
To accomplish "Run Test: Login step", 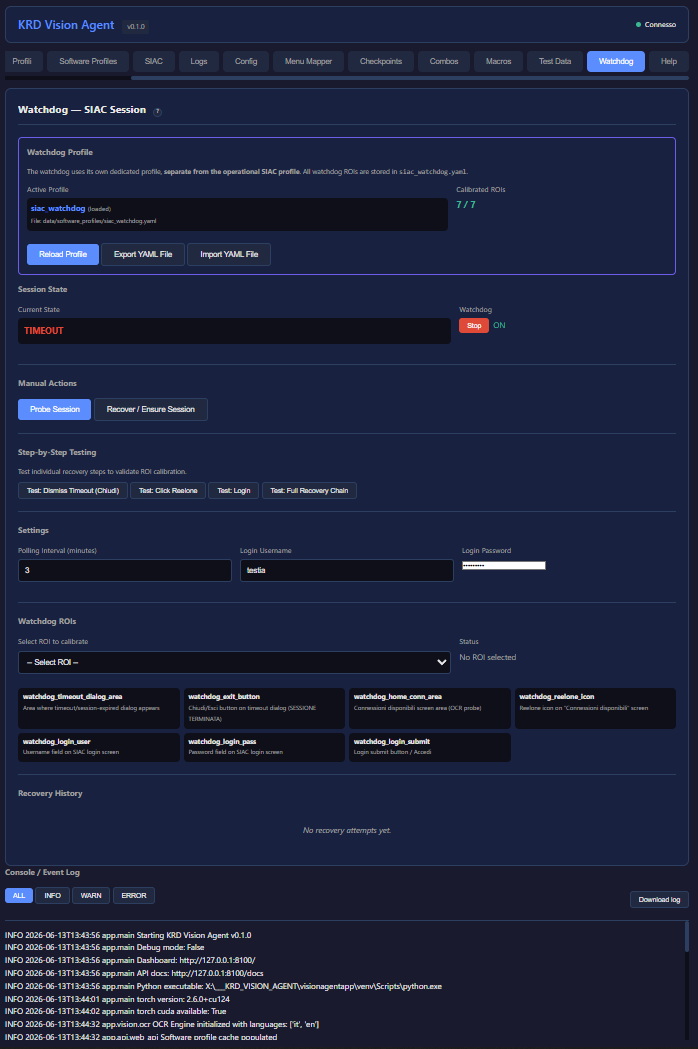I will pyautogui.click(x=234, y=490).
